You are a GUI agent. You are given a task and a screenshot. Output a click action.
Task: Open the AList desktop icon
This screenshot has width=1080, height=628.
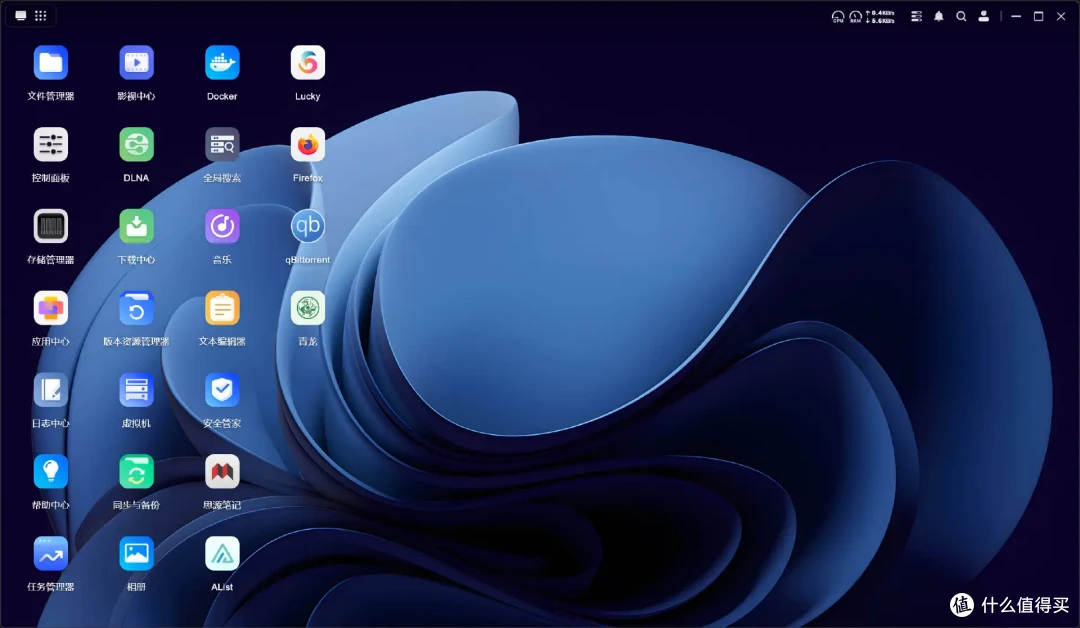[222, 554]
